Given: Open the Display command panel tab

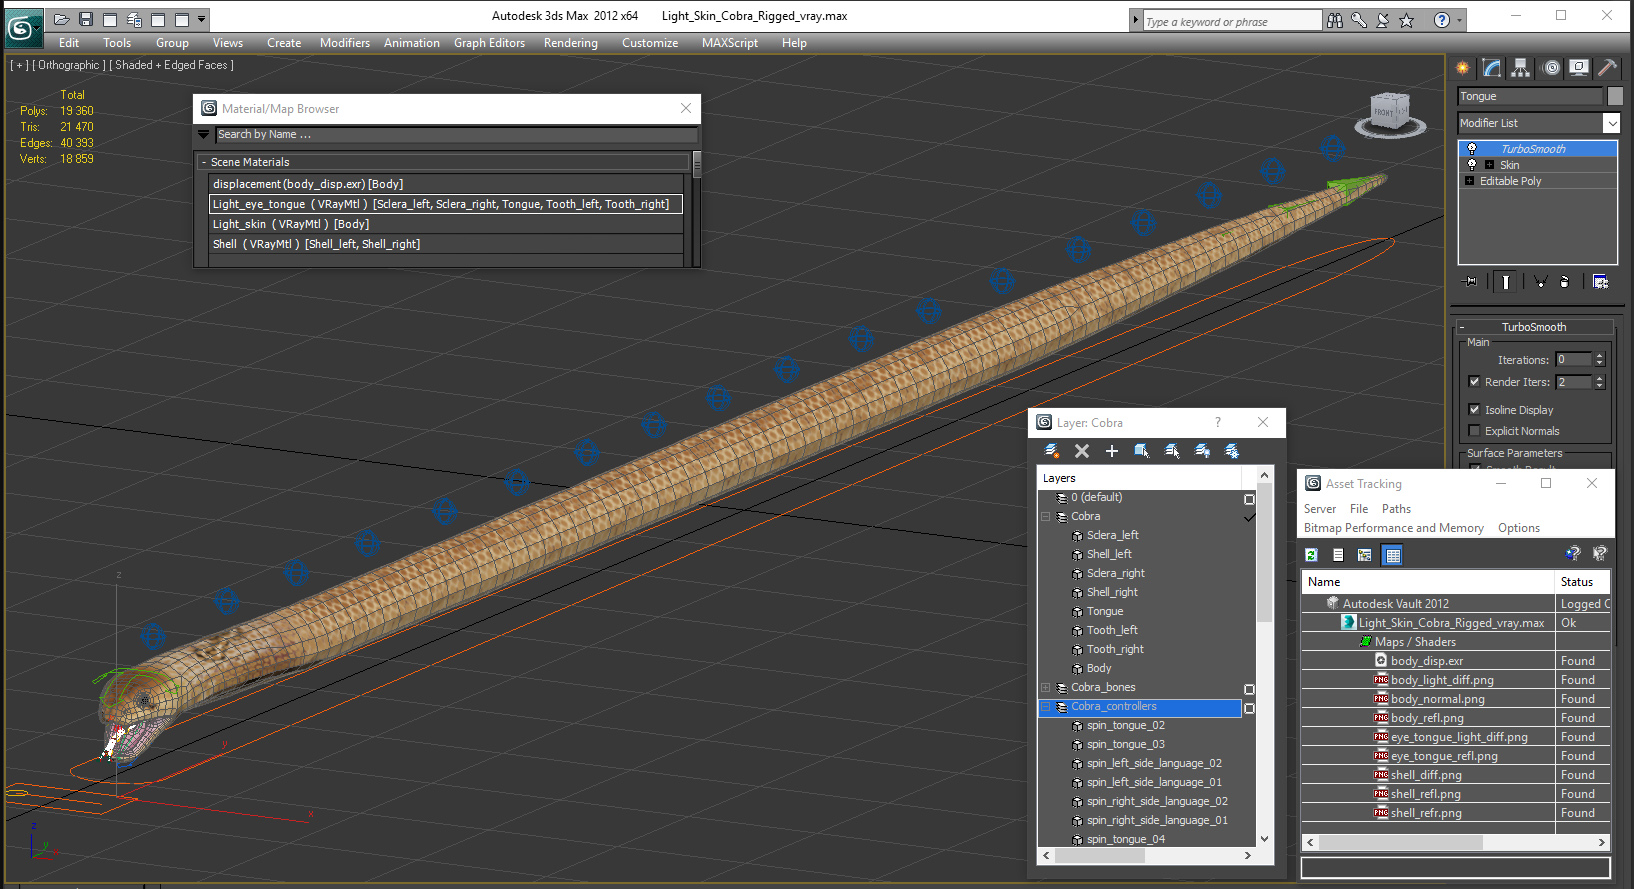Looking at the screenshot, I should click(x=1579, y=68).
